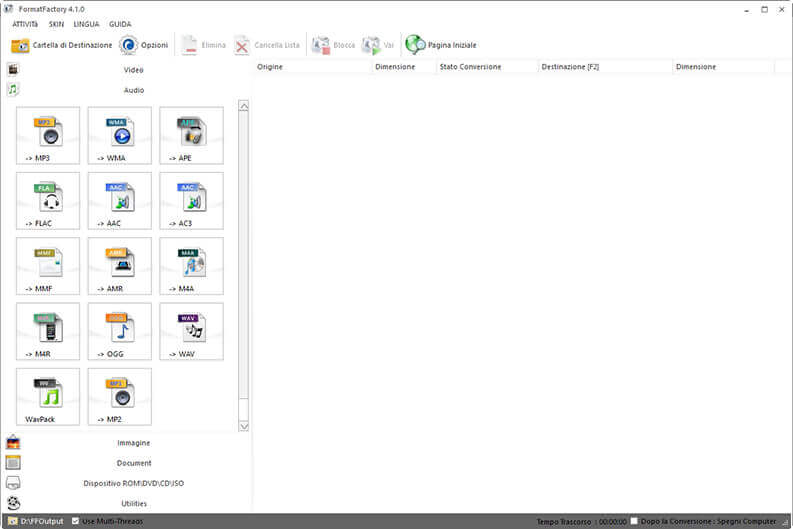
Task: Open the APE conversion option
Action: [192, 135]
